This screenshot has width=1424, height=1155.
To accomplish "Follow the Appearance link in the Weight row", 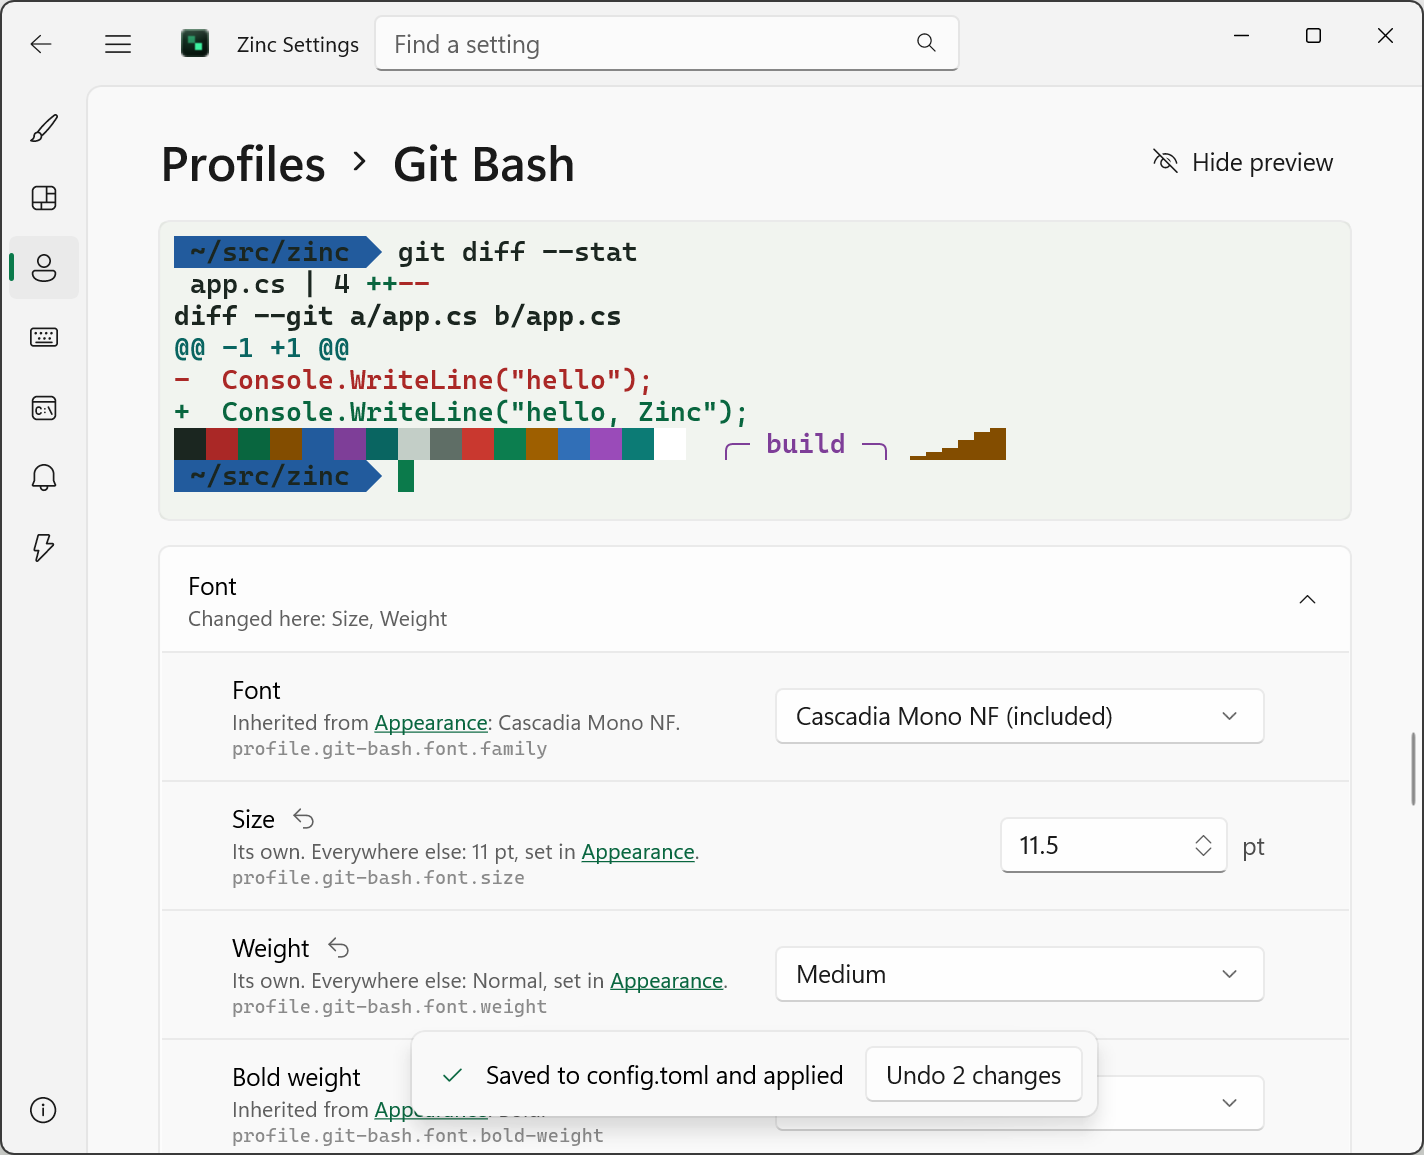I will tap(667, 981).
